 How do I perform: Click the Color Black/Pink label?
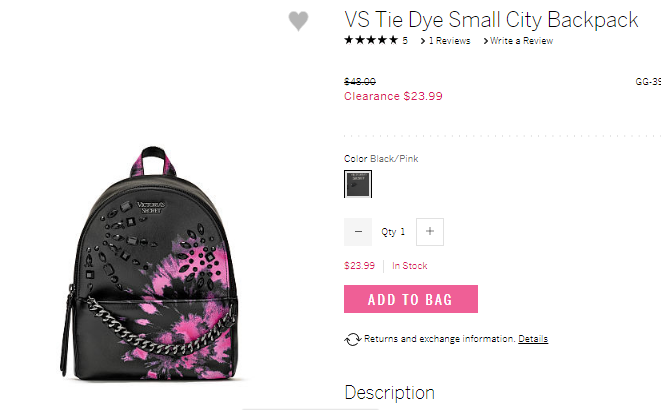coord(381,159)
